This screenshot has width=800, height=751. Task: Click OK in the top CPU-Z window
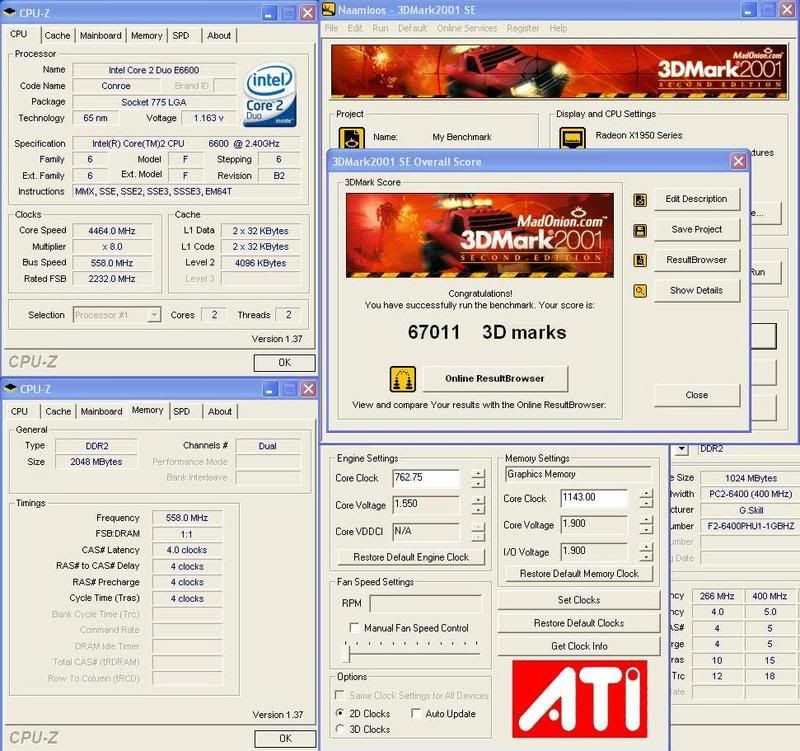coord(284,363)
